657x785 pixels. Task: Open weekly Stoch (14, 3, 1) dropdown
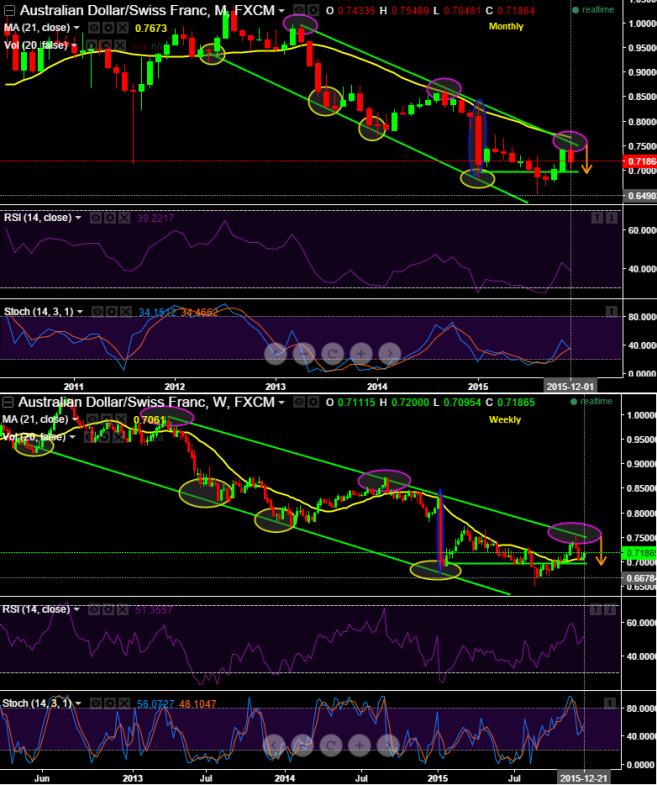click(78, 703)
